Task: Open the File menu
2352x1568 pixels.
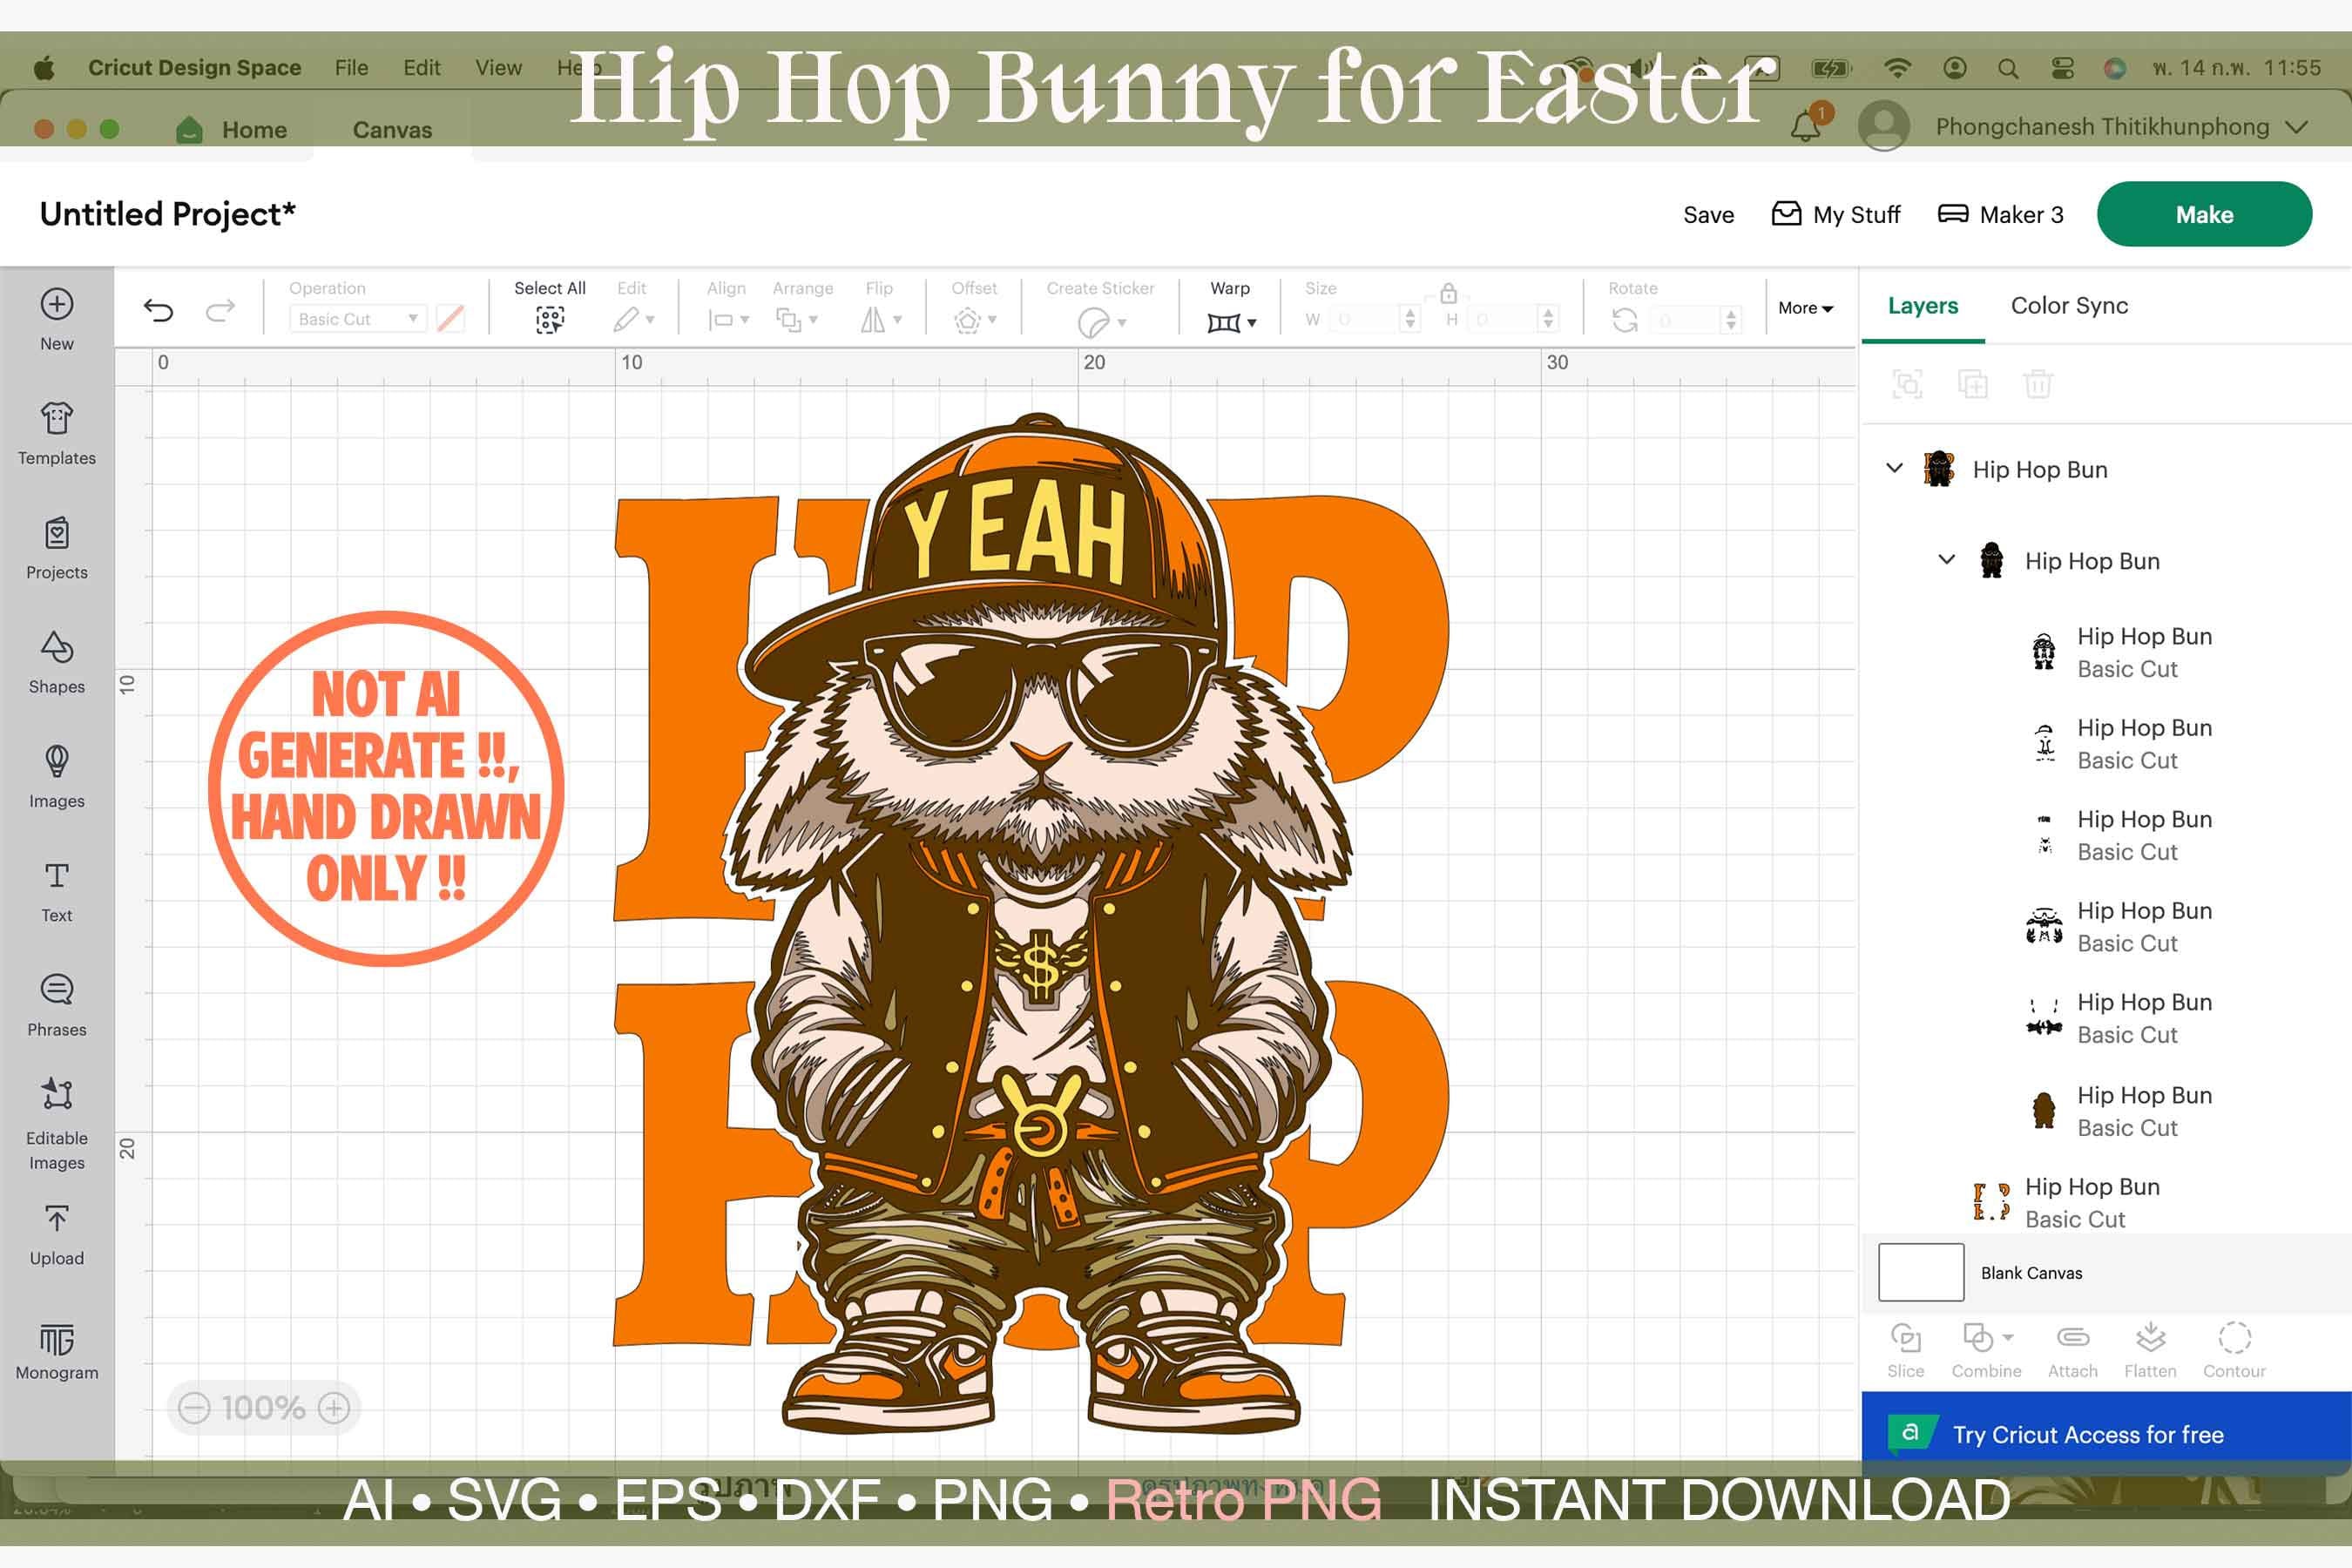Action: point(349,67)
